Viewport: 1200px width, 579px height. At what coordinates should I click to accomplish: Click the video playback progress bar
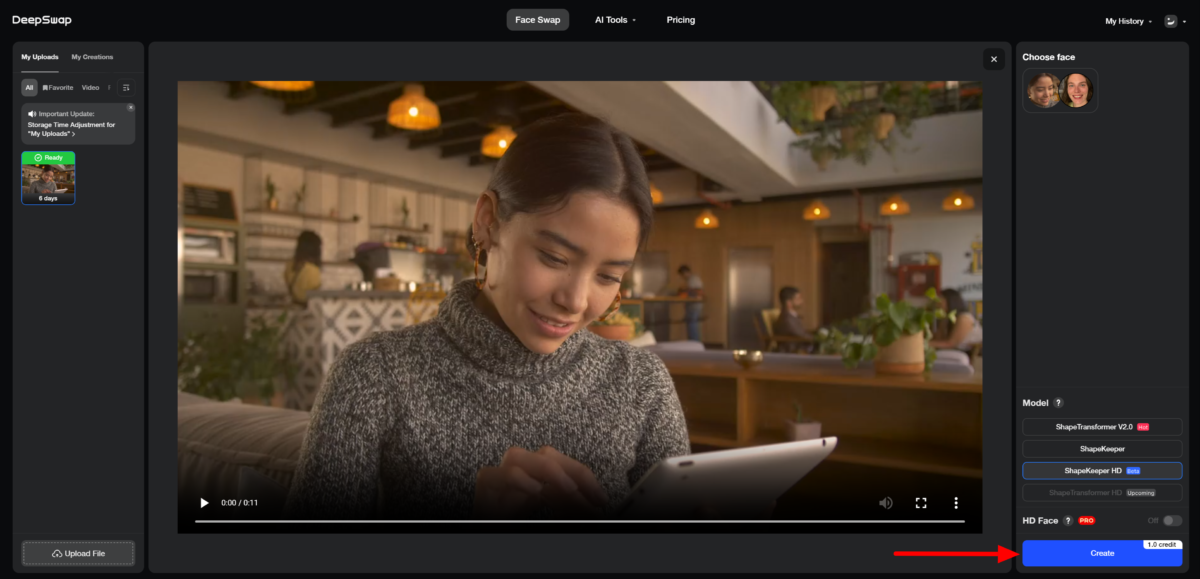coord(580,521)
